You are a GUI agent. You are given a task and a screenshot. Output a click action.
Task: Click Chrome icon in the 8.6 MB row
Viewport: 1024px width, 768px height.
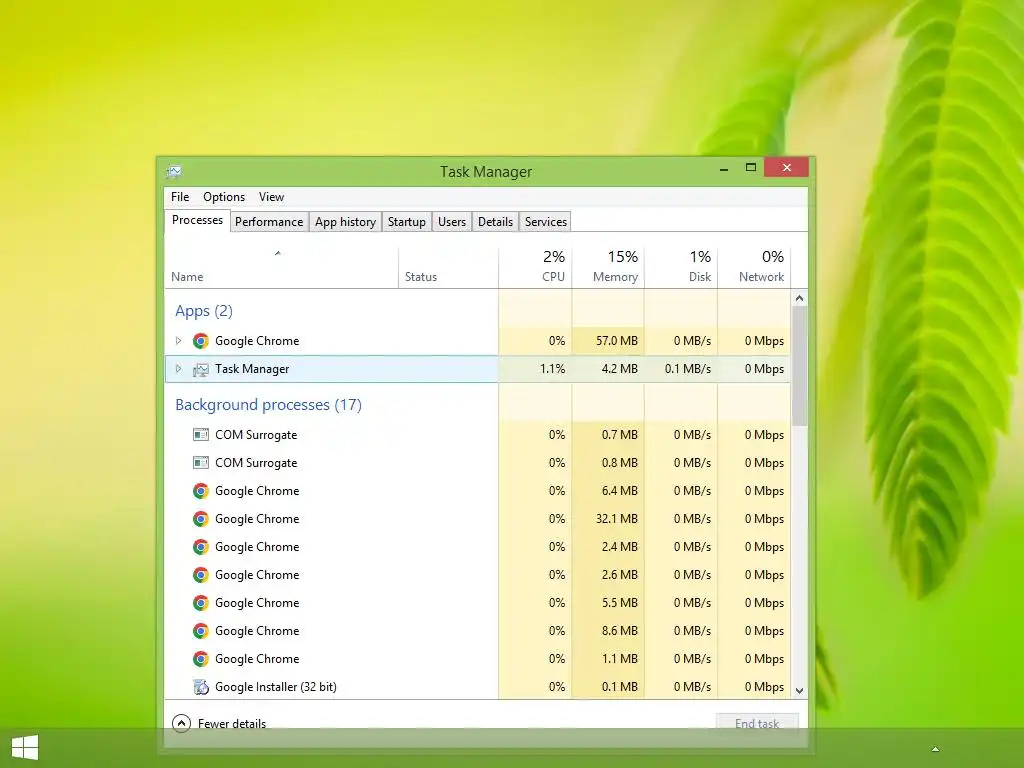point(200,632)
